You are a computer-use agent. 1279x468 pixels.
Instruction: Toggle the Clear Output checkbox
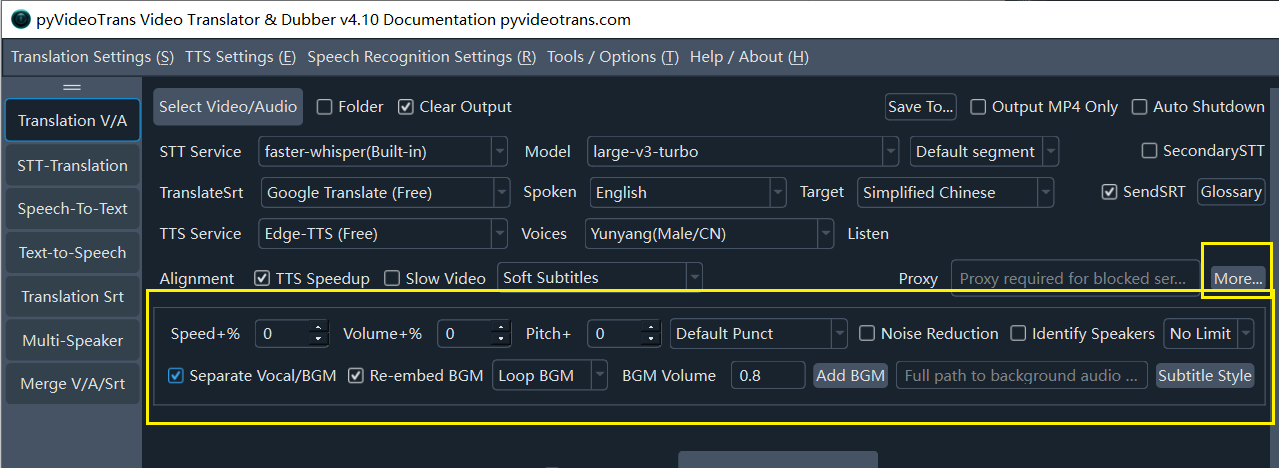[x=455, y=107]
